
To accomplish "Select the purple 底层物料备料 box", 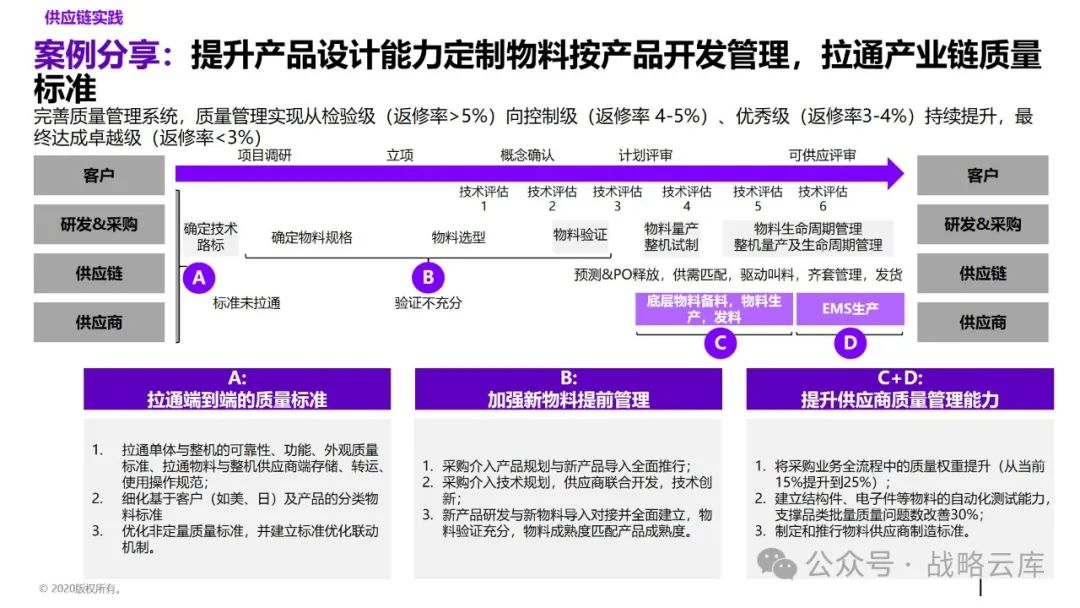I will 714,308.
